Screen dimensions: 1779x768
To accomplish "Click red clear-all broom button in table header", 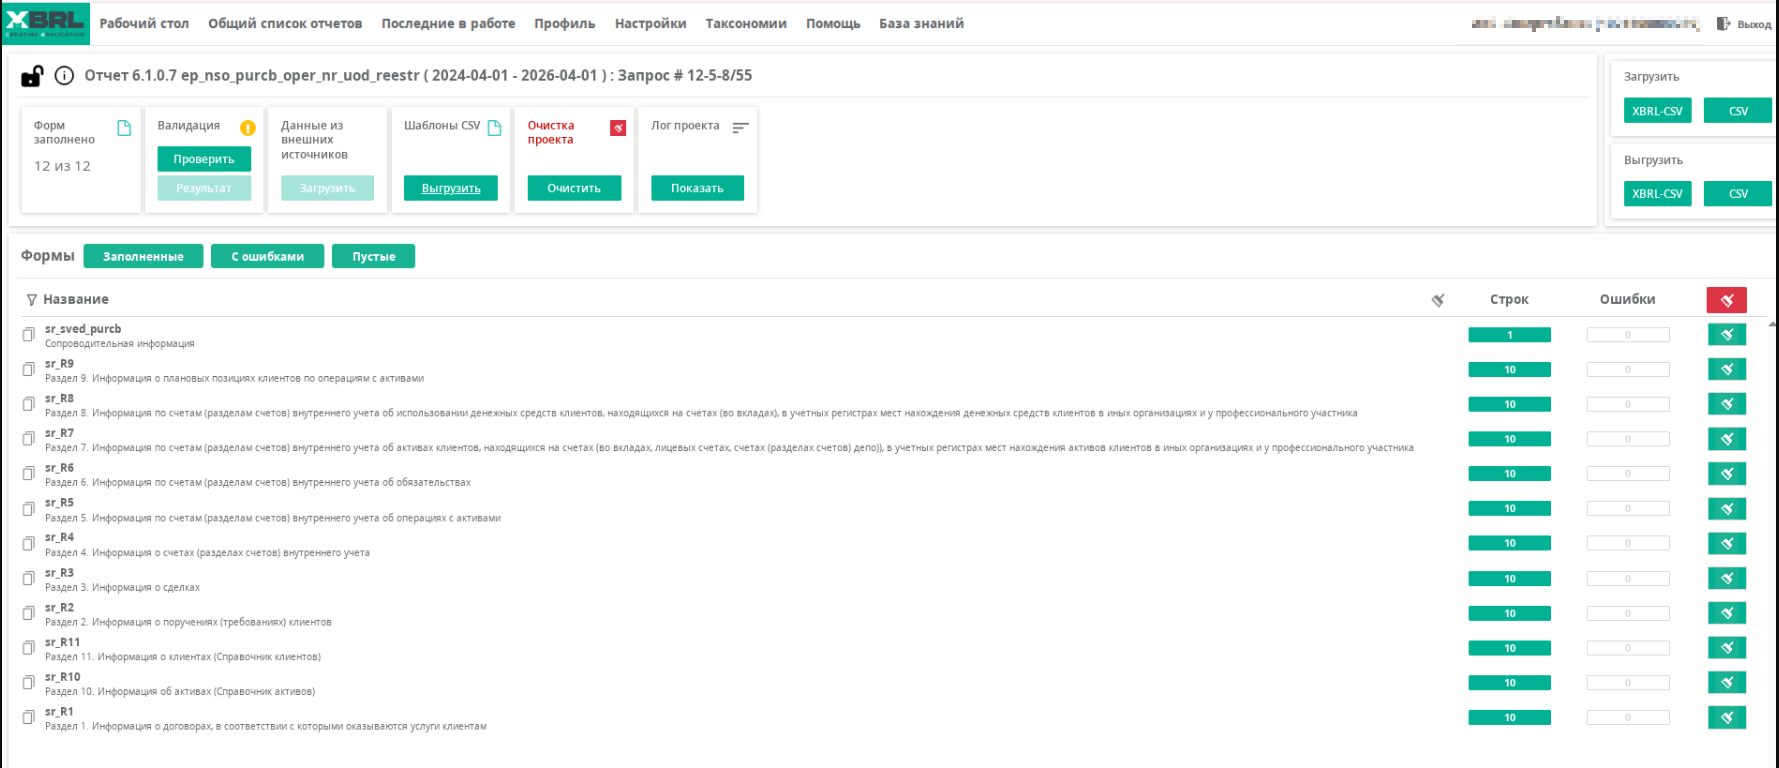I will pyautogui.click(x=1726, y=300).
